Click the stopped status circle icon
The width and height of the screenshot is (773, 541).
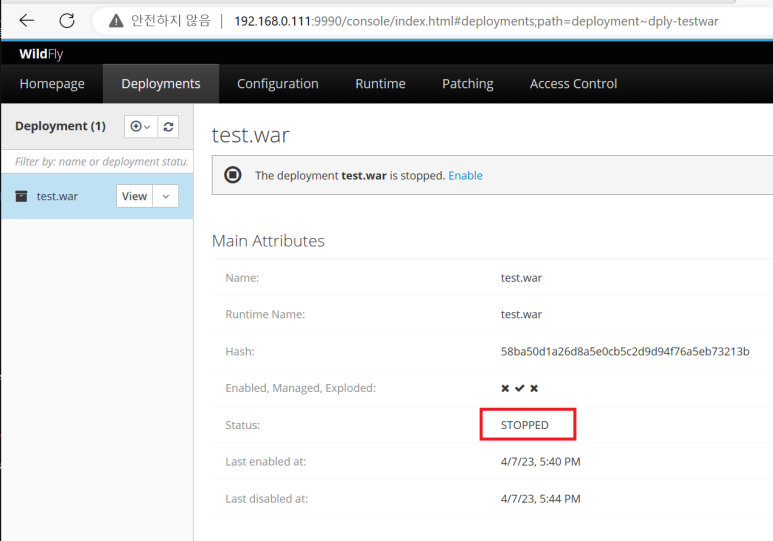(233, 175)
